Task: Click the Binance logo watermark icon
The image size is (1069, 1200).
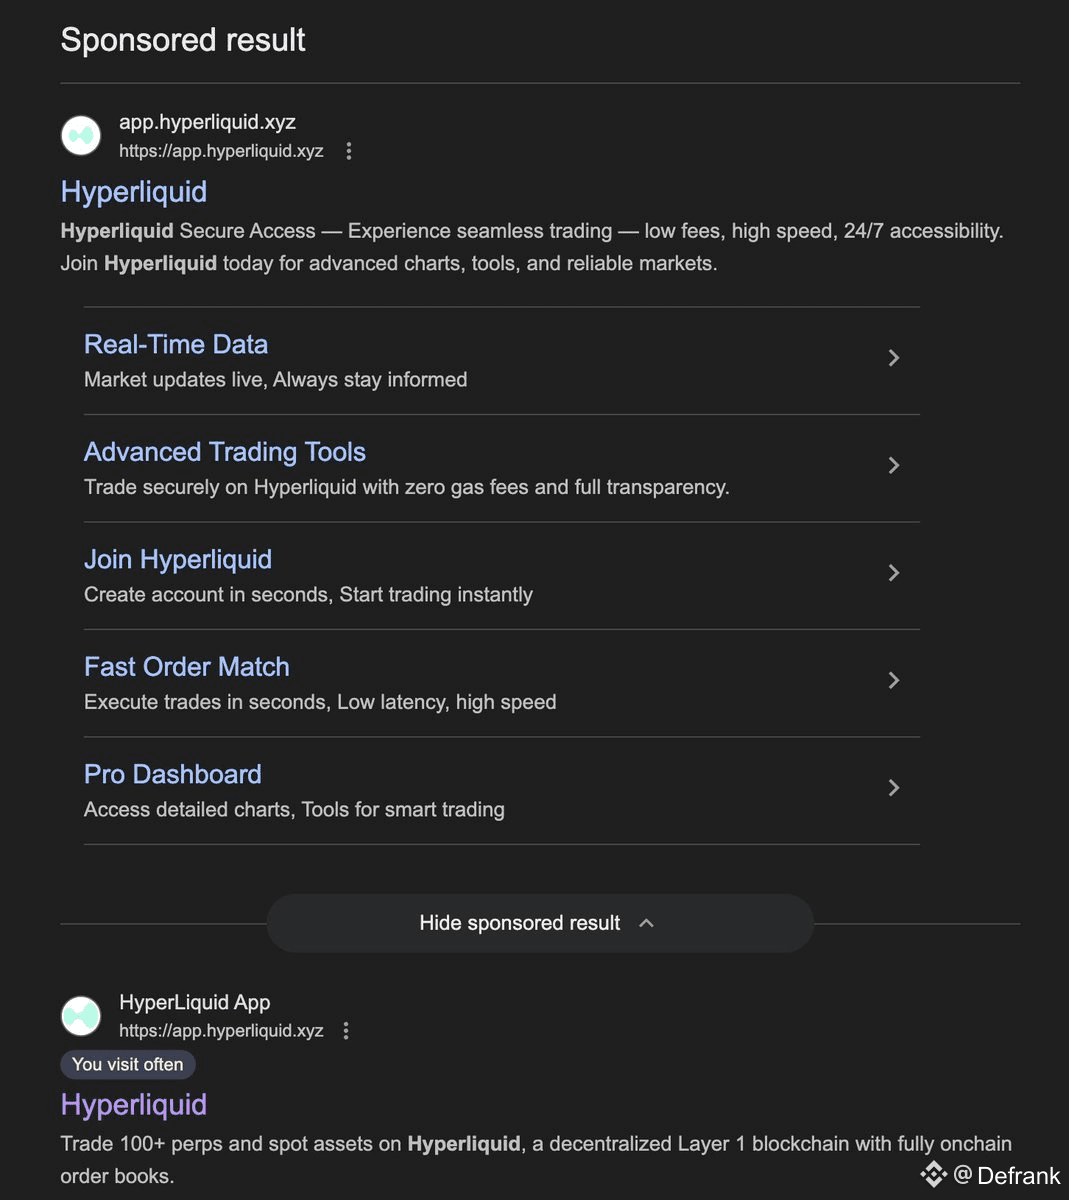Action: 933,1174
